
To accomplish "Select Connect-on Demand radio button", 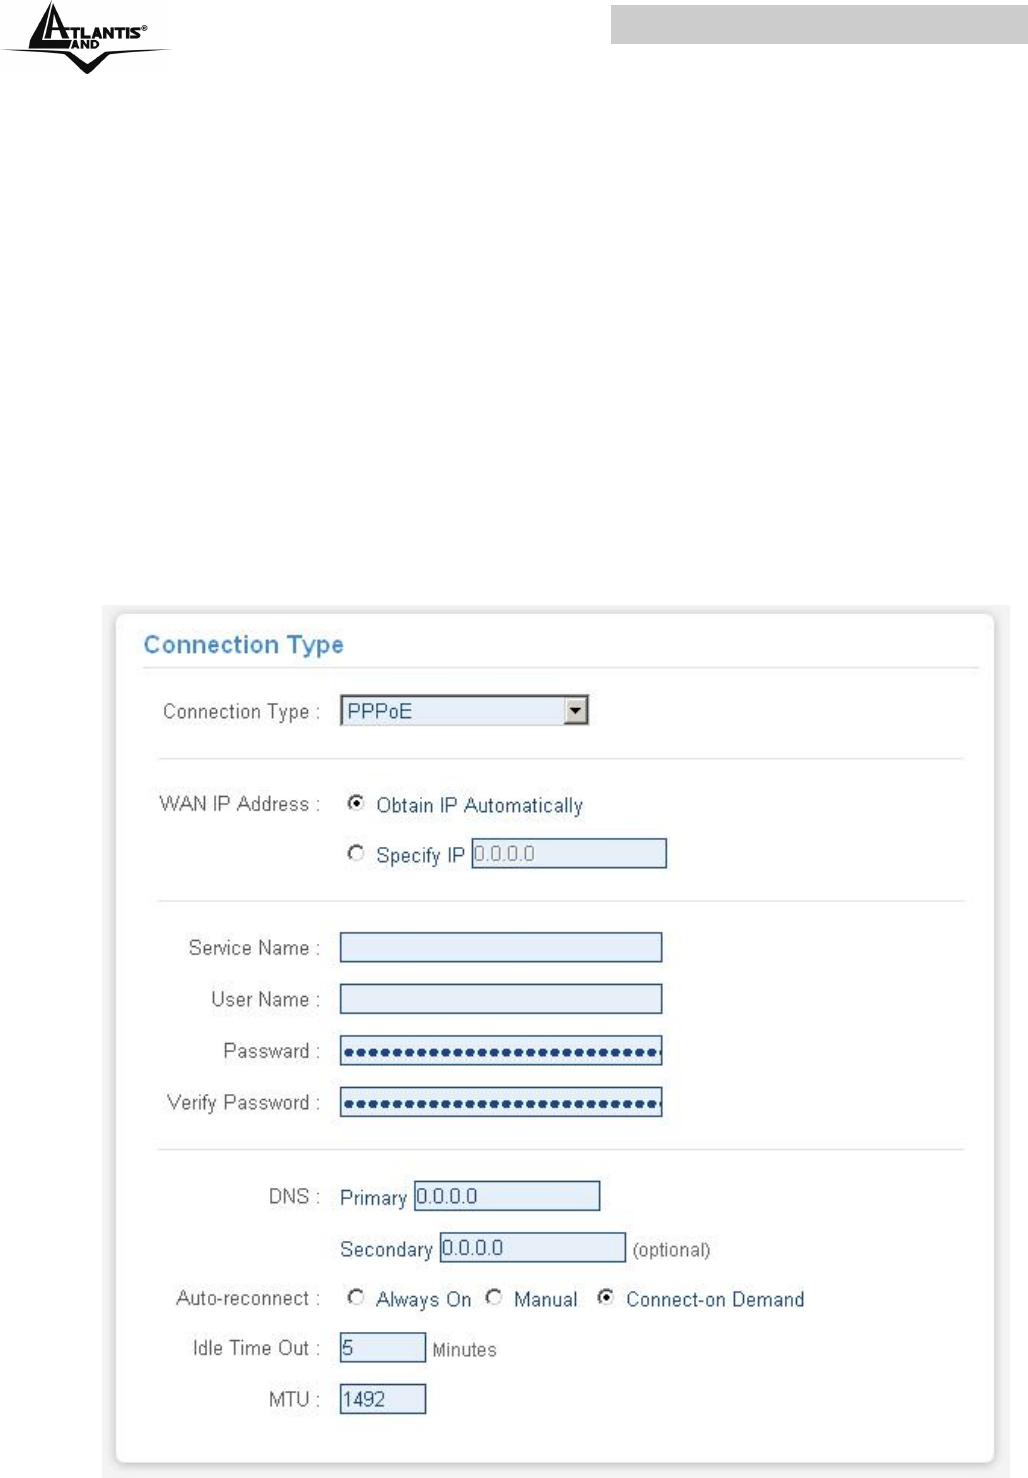I will point(605,1297).
